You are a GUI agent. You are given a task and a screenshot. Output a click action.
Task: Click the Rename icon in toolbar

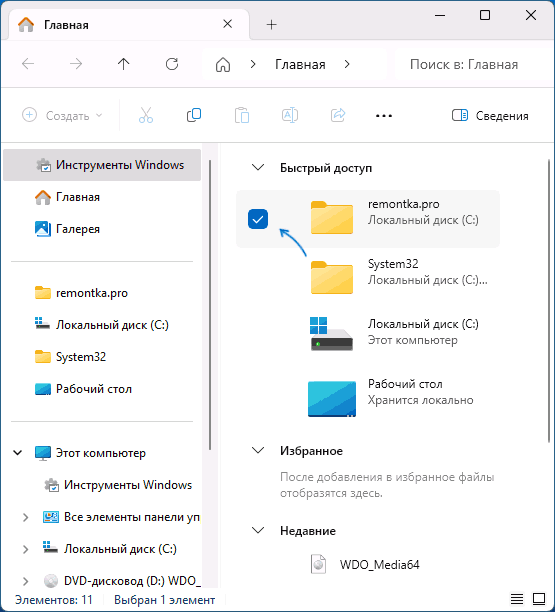290,116
